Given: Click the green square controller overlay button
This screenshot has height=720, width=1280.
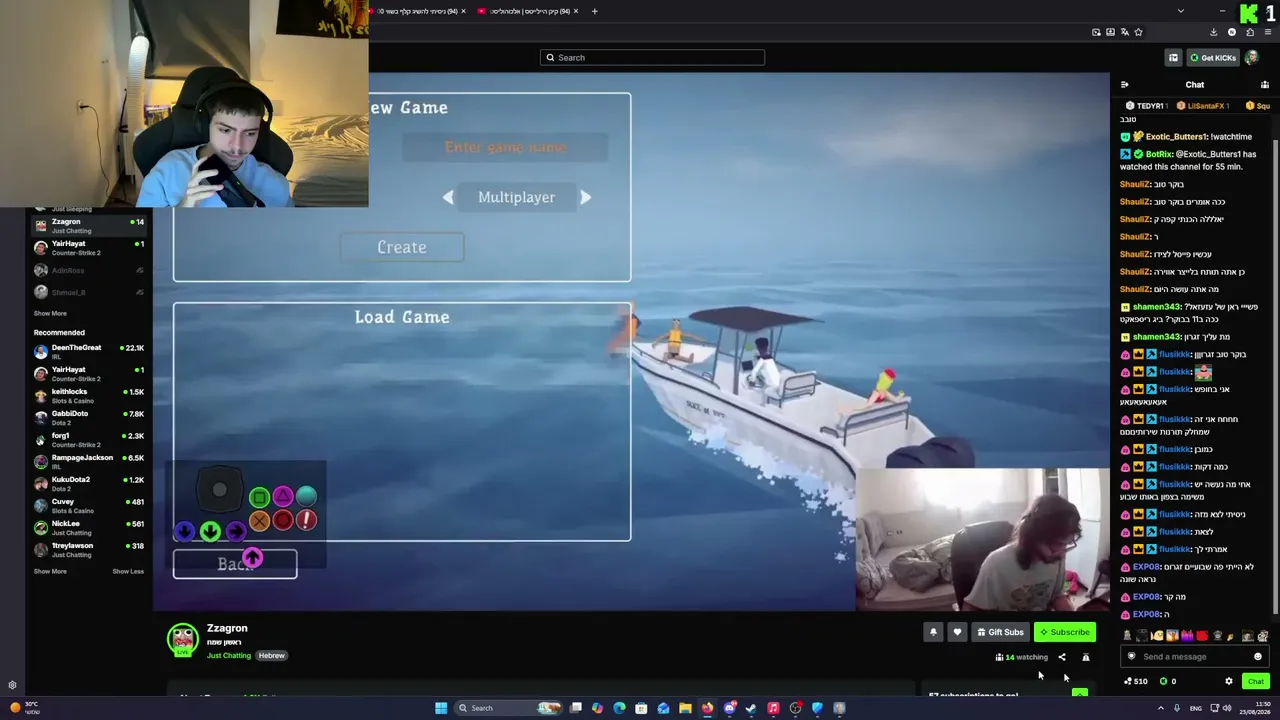Looking at the screenshot, I should point(259,497).
